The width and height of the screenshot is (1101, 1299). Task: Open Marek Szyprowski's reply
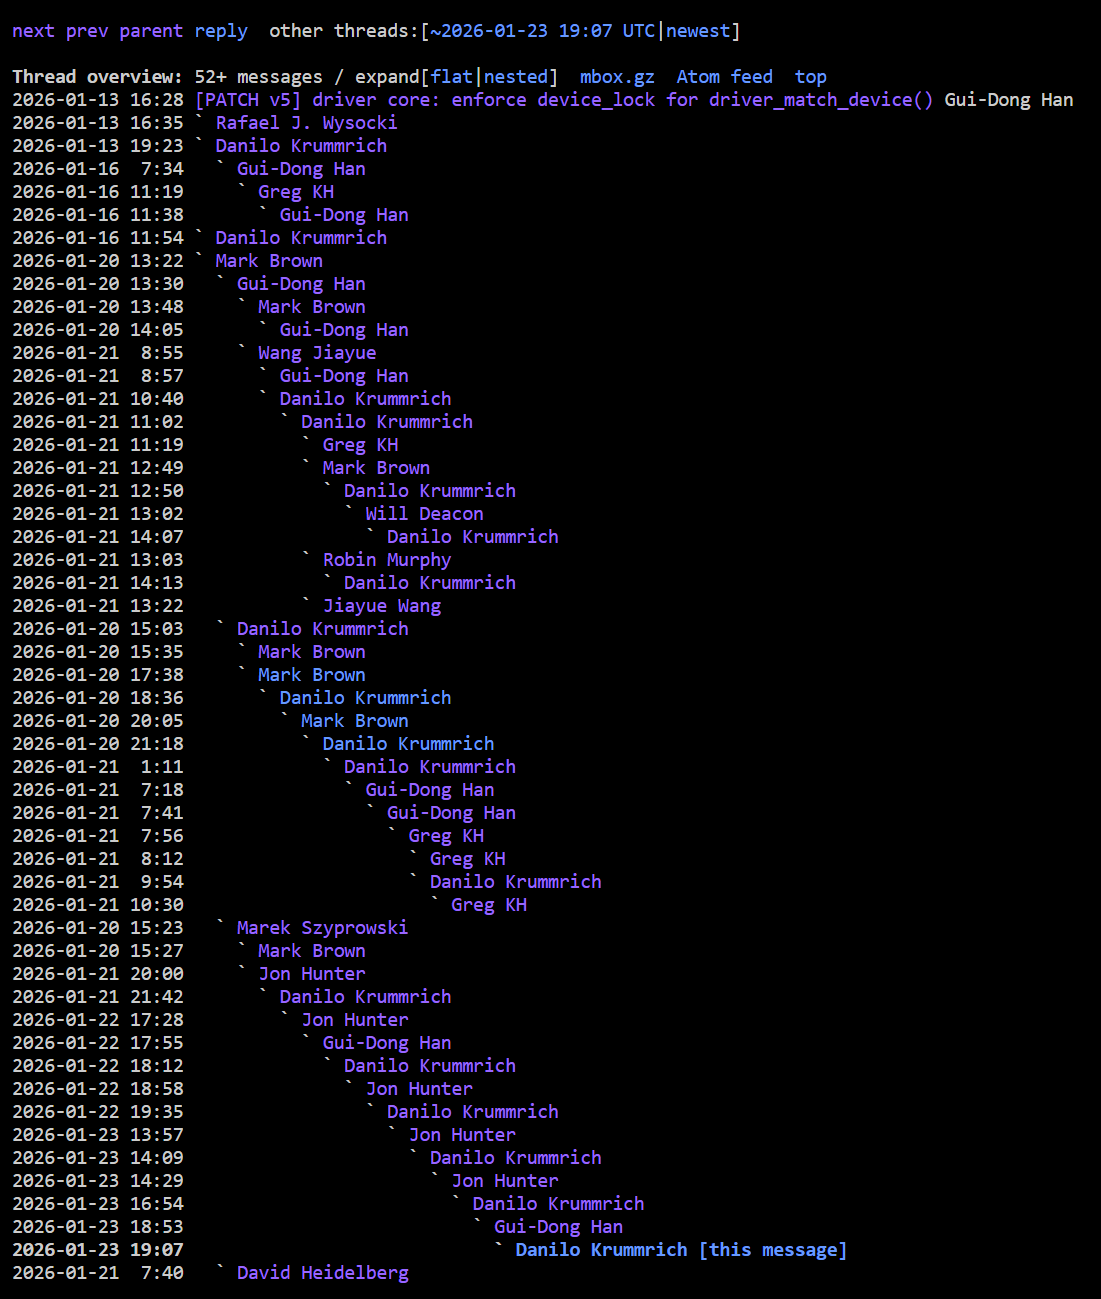pos(322,928)
